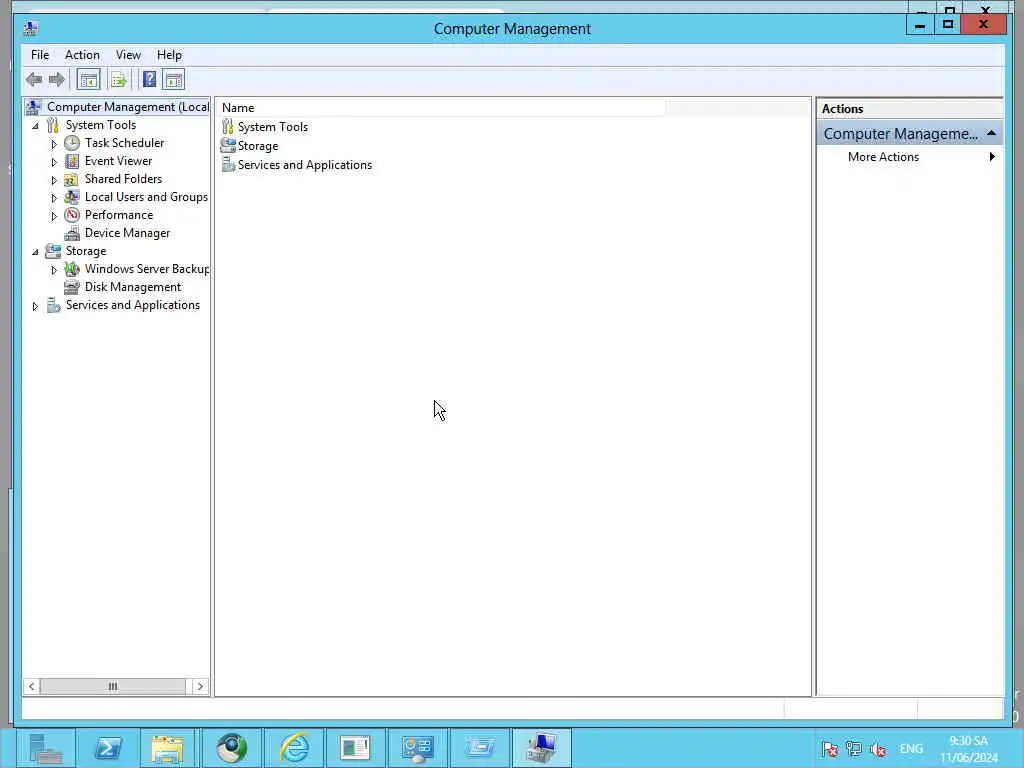
Task: Click the Name column header
Action: [442, 108]
